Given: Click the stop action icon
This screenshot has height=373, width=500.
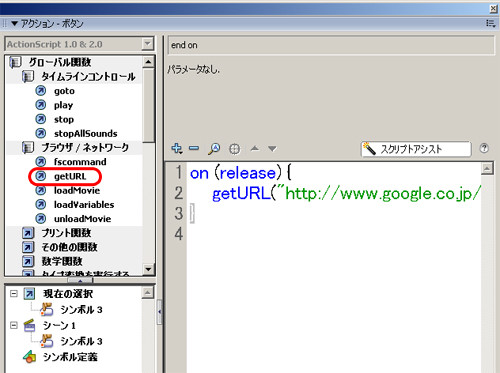Looking at the screenshot, I should [x=41, y=119].
